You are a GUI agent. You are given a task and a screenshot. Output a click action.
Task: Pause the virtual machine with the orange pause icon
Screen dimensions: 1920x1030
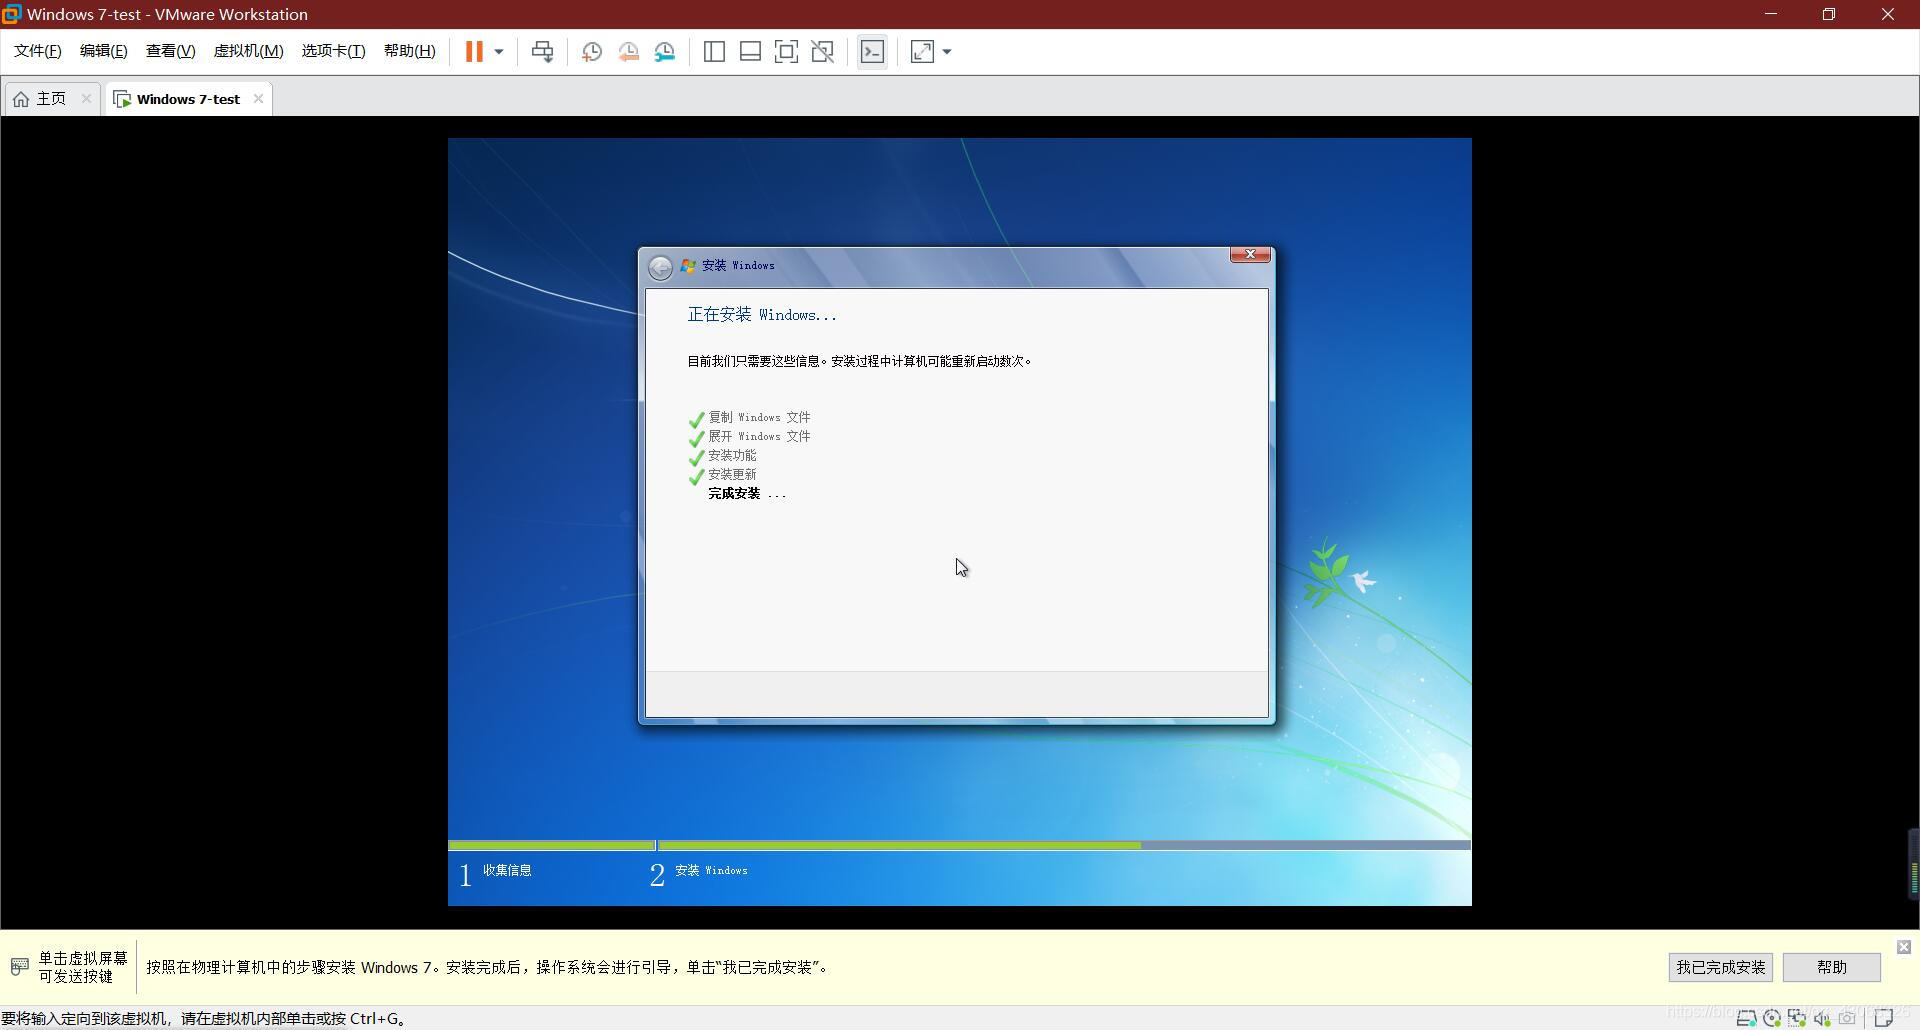click(x=474, y=51)
